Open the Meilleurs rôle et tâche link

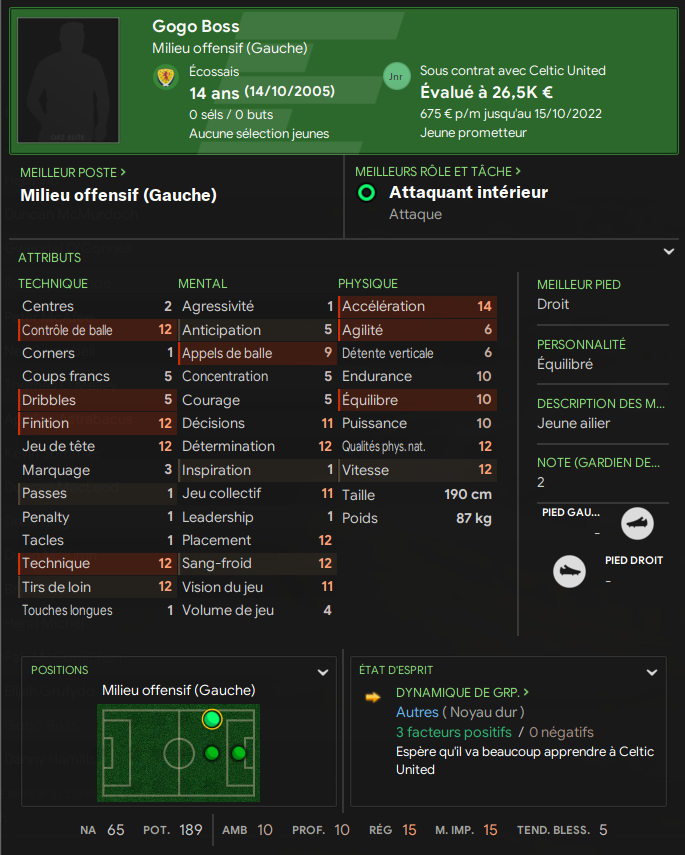pos(438,172)
